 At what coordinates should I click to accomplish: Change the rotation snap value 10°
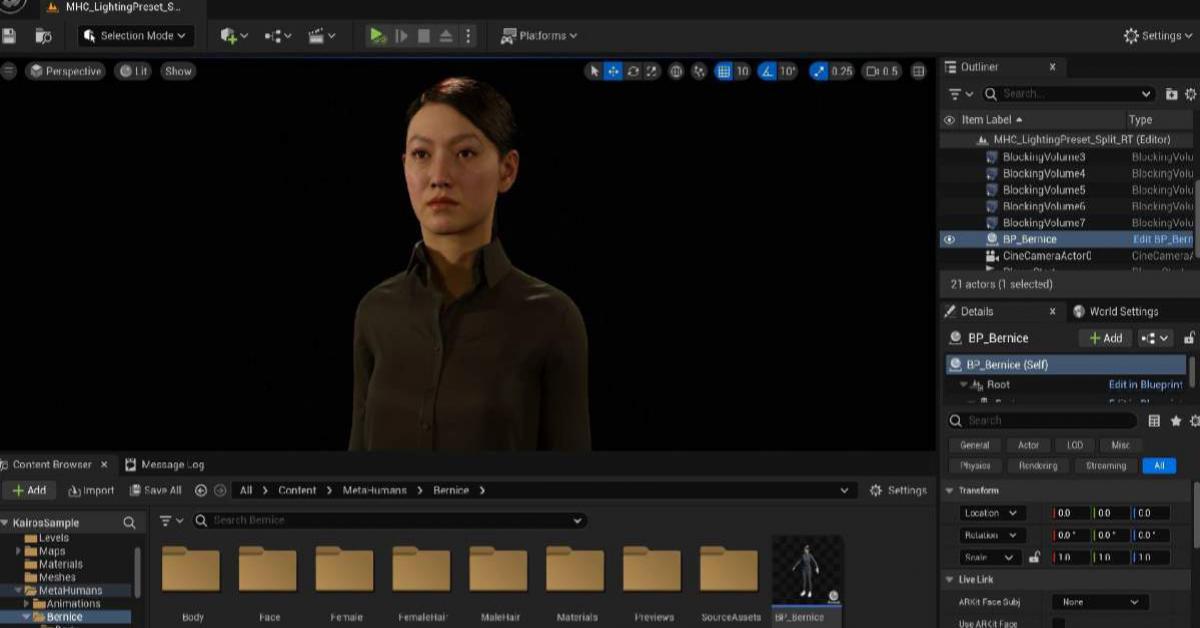789,71
